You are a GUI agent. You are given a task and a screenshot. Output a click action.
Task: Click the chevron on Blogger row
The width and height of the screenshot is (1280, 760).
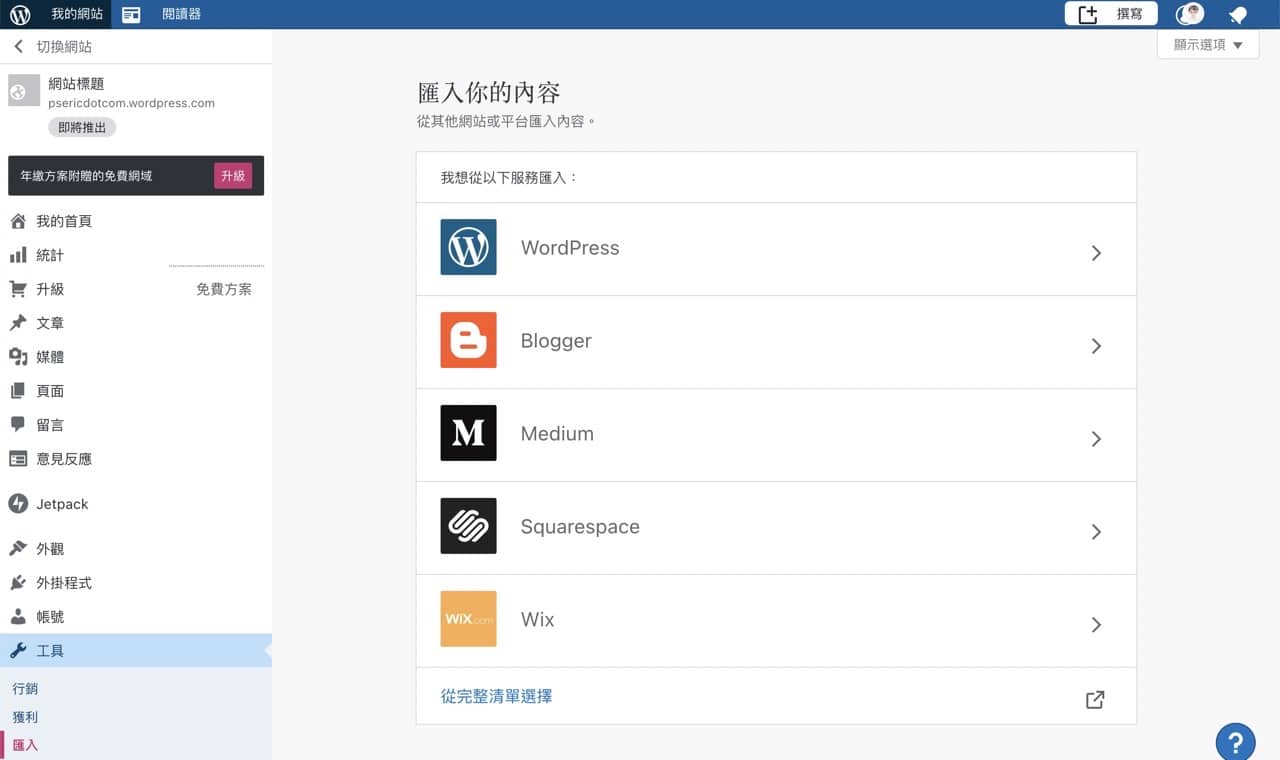point(1096,346)
